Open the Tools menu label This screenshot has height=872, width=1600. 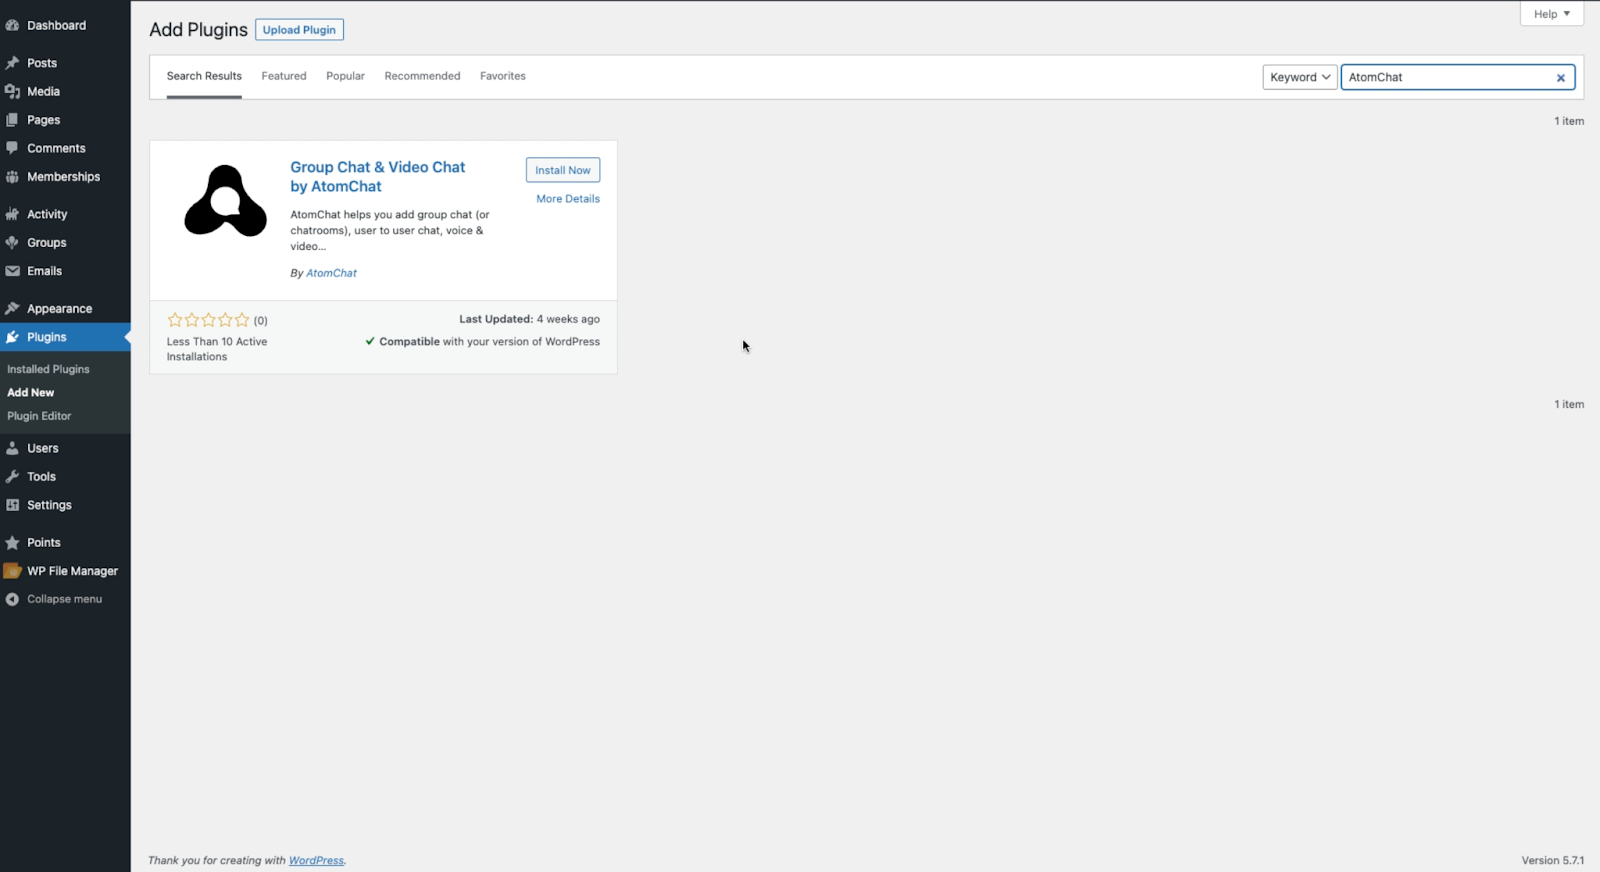41,477
